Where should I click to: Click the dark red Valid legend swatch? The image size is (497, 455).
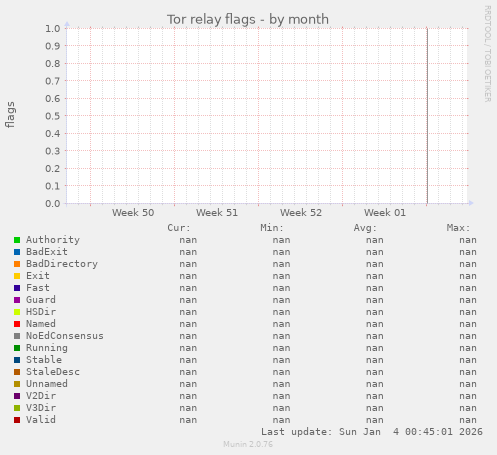point(17,420)
